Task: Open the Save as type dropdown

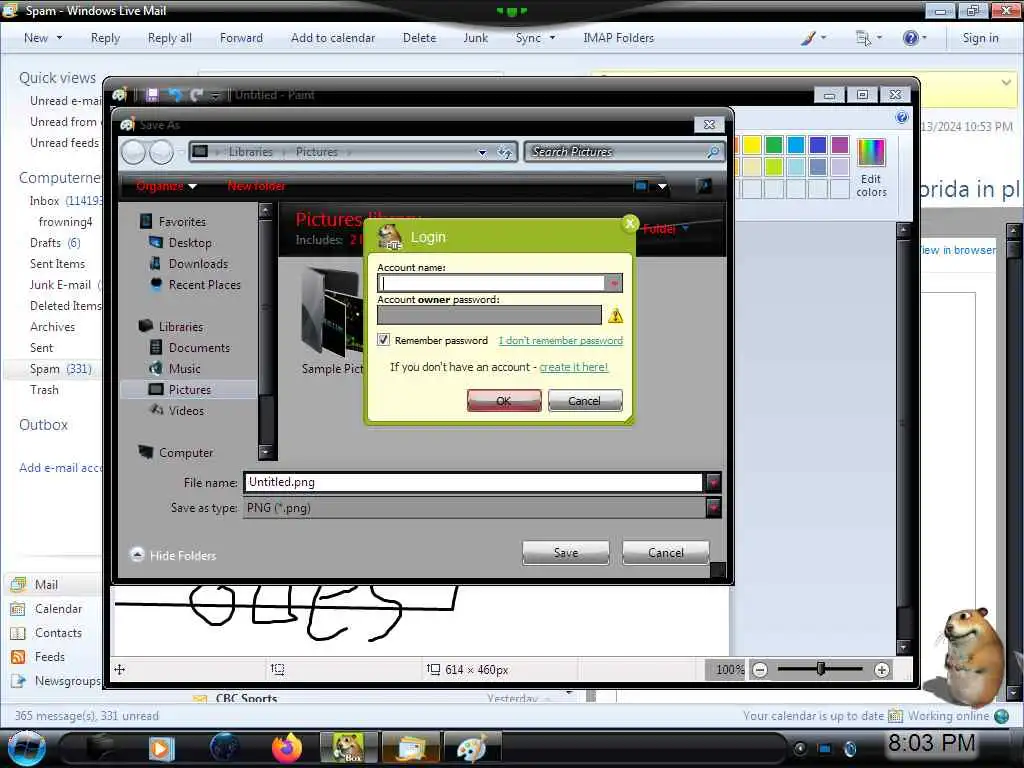Action: coord(713,507)
